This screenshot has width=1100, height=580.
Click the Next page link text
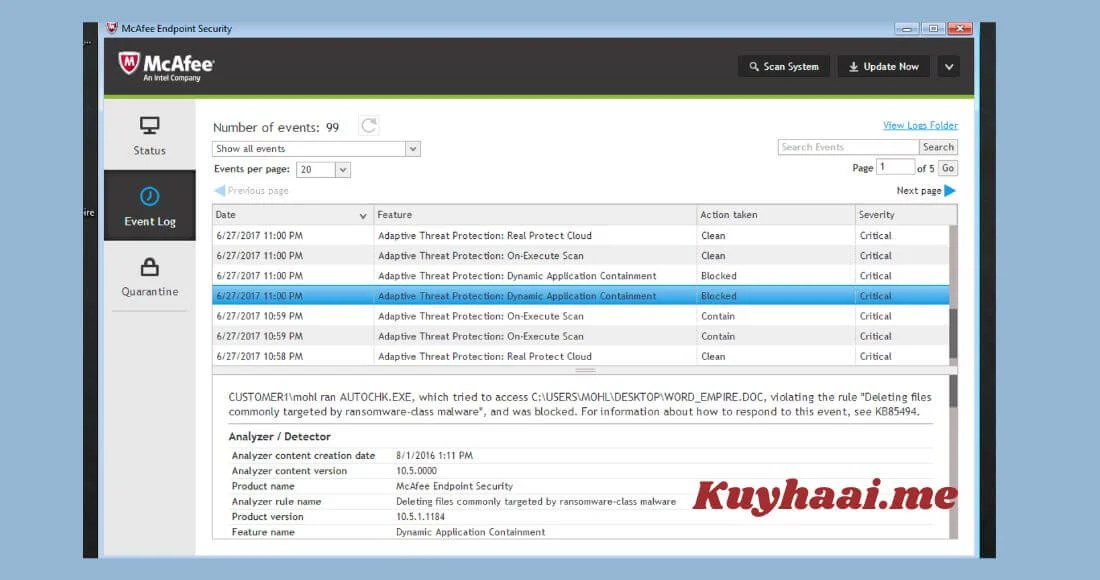coord(918,191)
